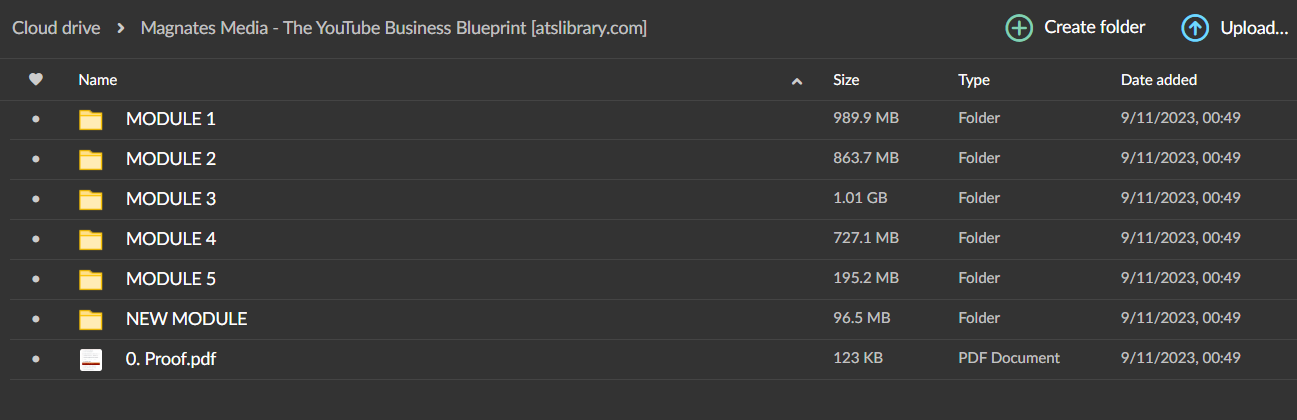Toggle favorite dot for 0. Proof.pdf
The height and width of the screenshot is (420, 1297).
click(x=36, y=359)
